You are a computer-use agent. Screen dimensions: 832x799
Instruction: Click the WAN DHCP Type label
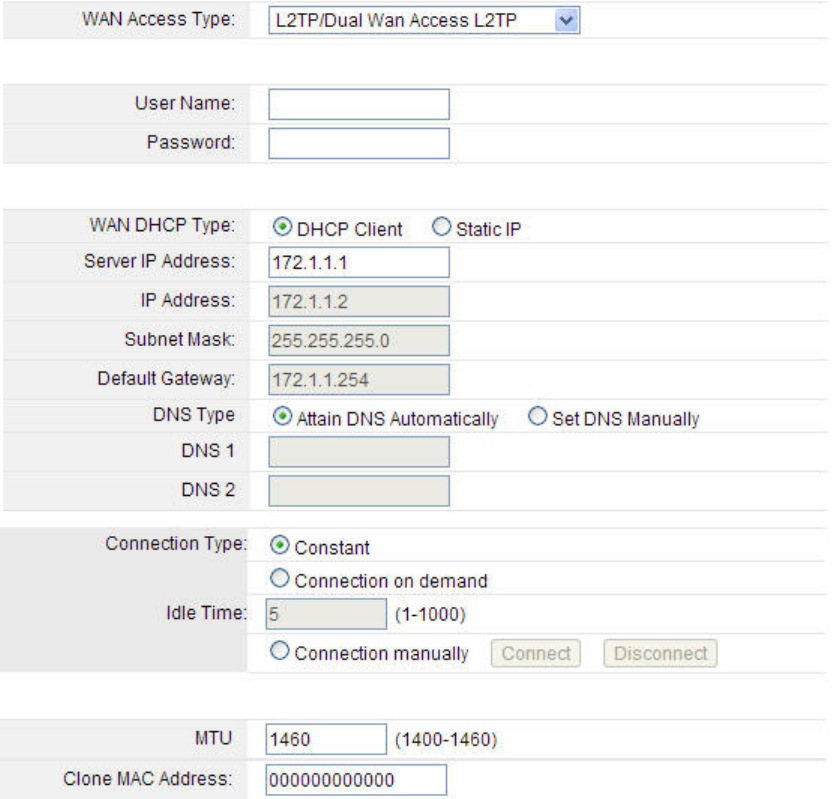pos(162,225)
